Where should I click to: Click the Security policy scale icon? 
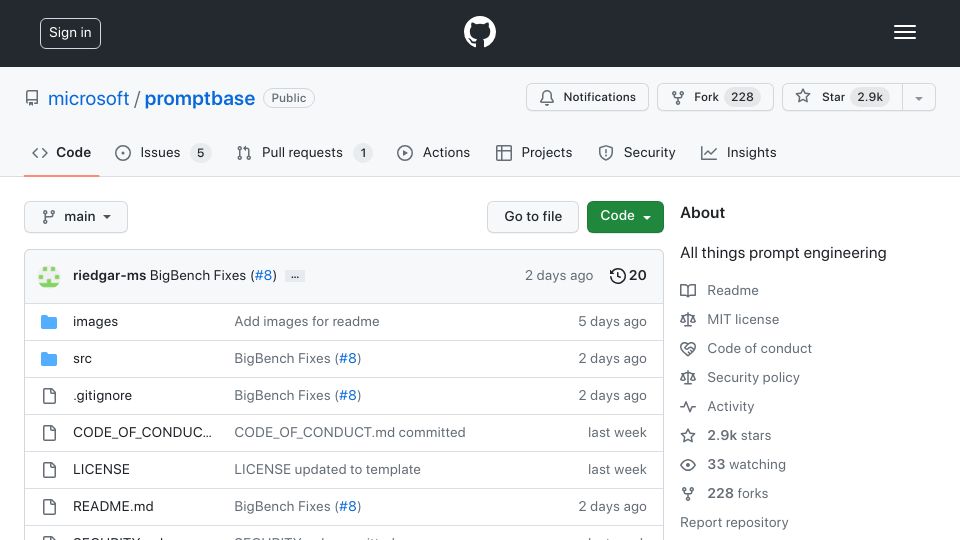(x=688, y=378)
